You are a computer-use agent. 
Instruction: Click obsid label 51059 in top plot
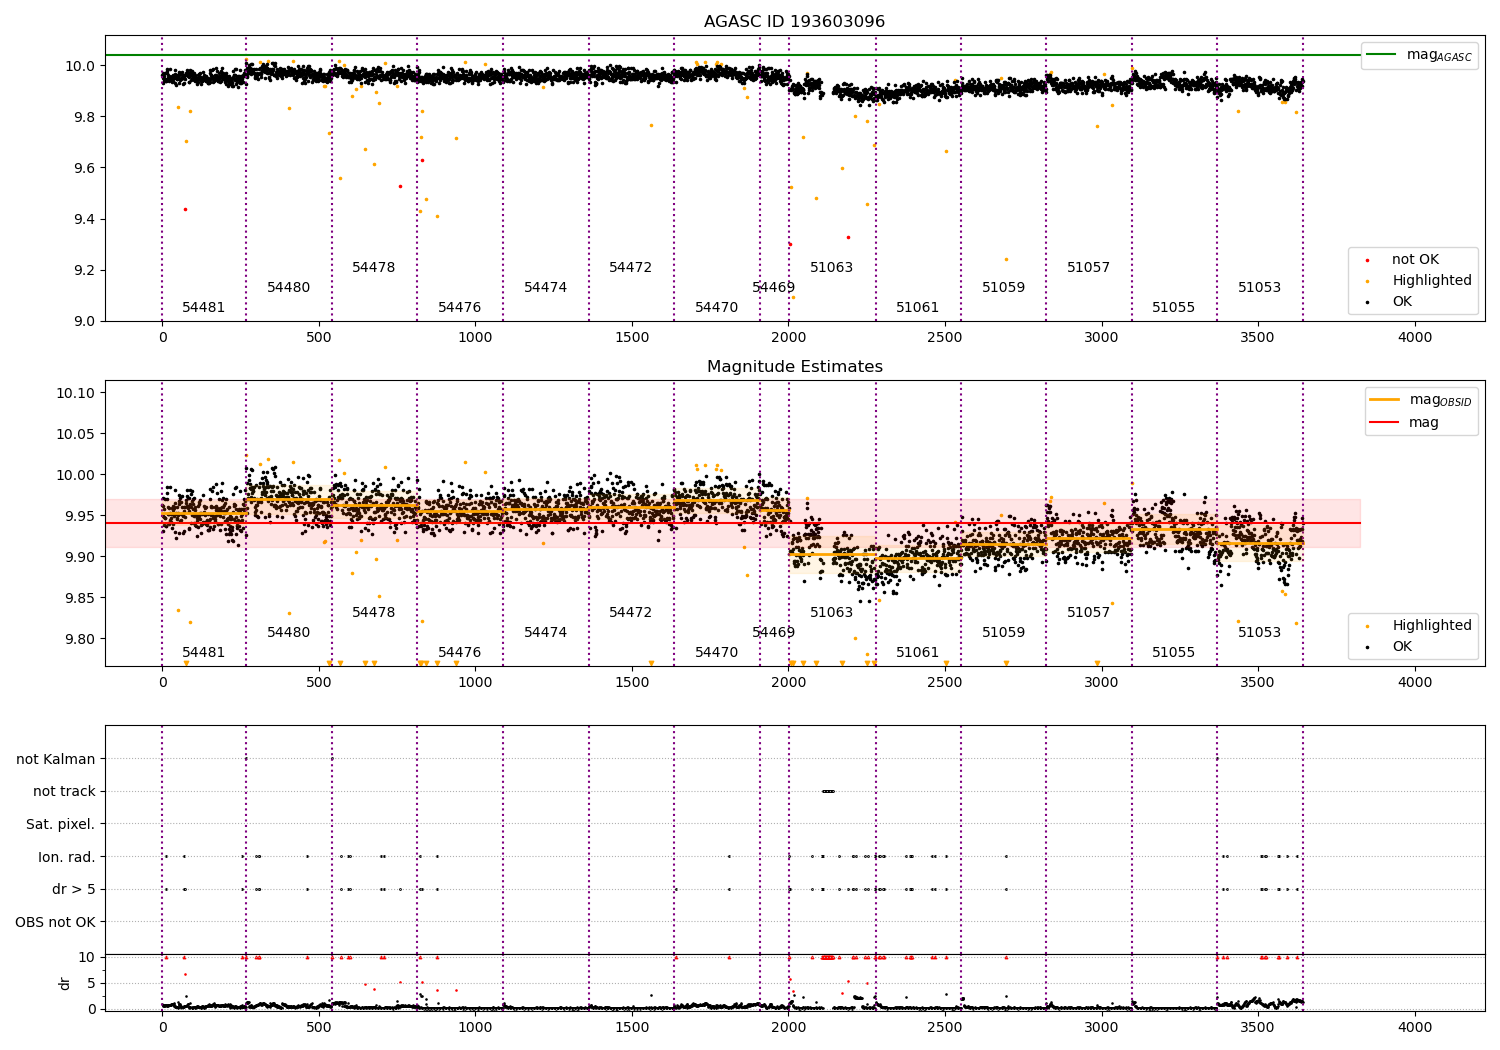click(x=1004, y=288)
